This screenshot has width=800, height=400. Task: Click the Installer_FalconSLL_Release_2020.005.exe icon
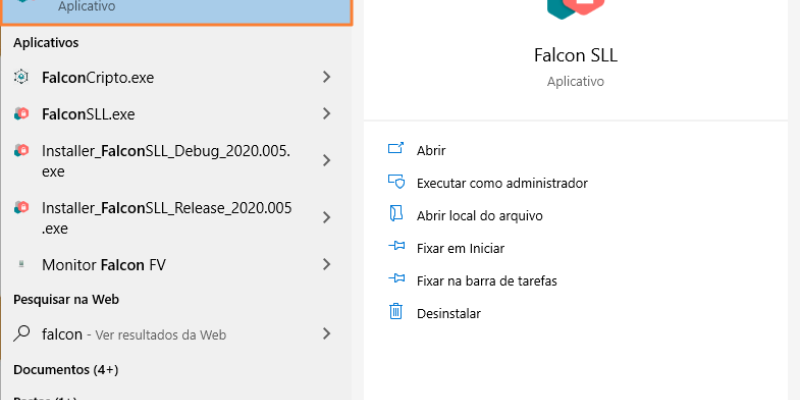pyautogui.click(x=21, y=208)
